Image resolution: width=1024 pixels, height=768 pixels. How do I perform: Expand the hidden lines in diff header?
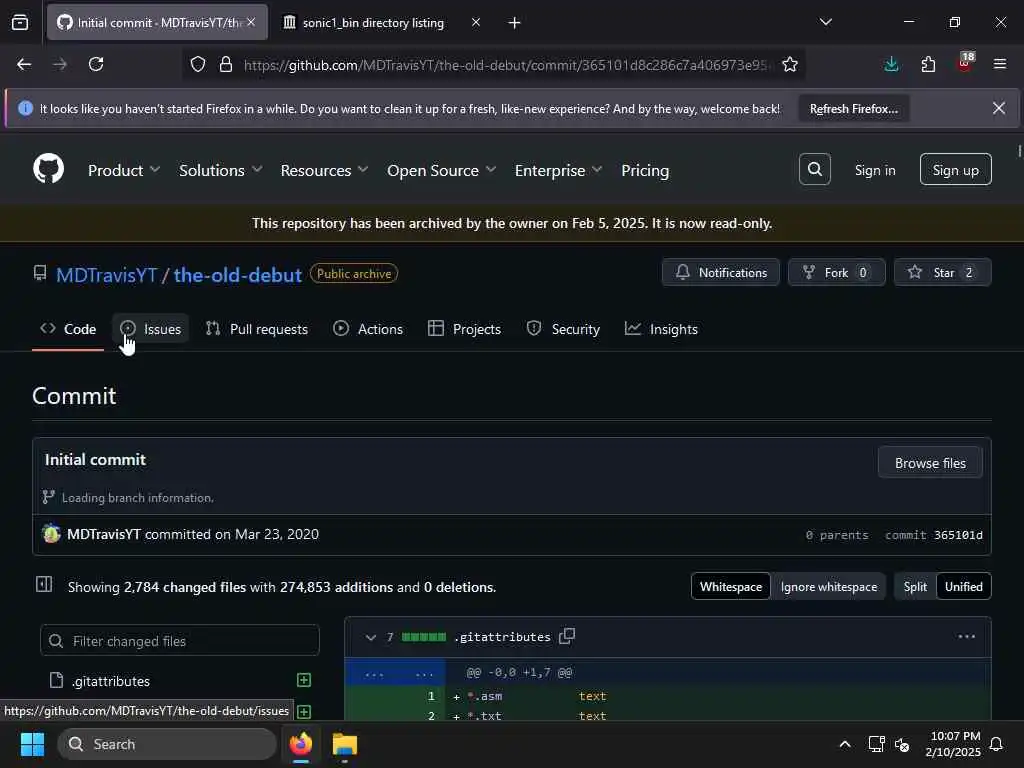(394, 673)
